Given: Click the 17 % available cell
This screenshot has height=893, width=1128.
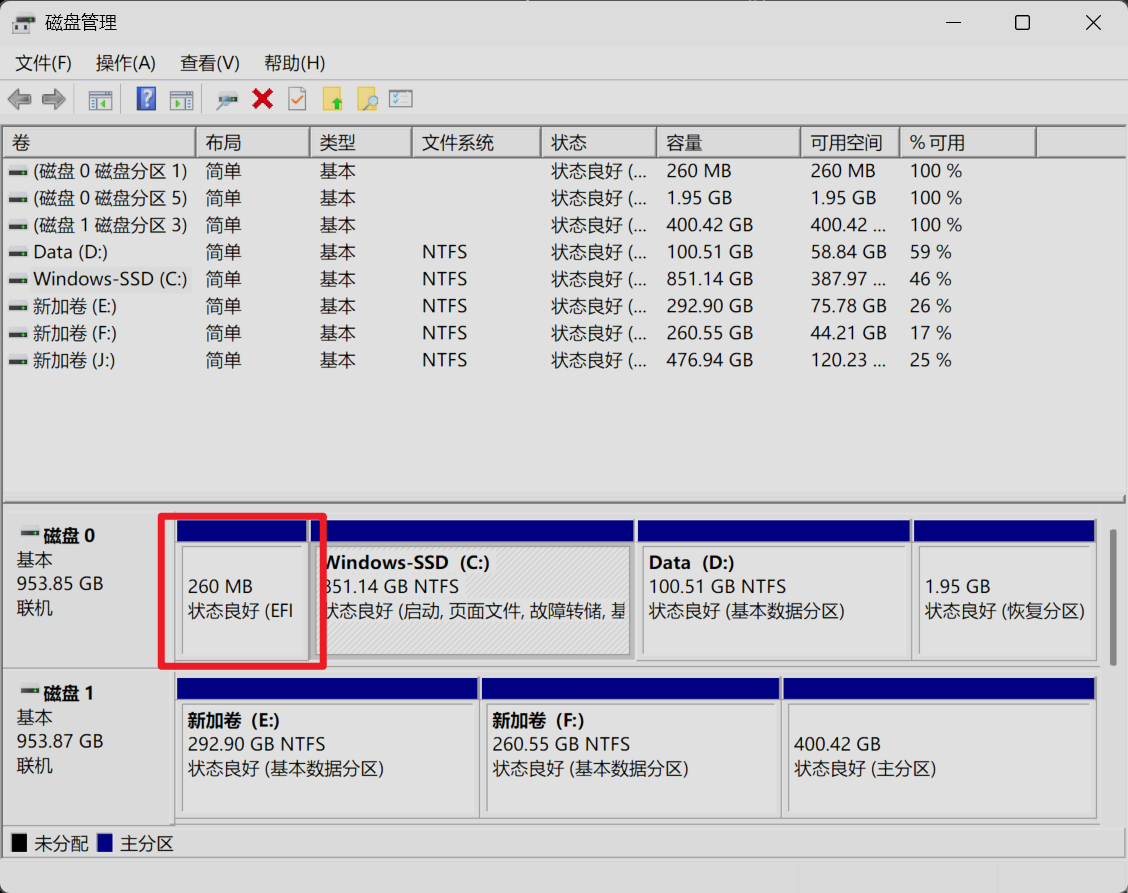Looking at the screenshot, I should point(930,333).
